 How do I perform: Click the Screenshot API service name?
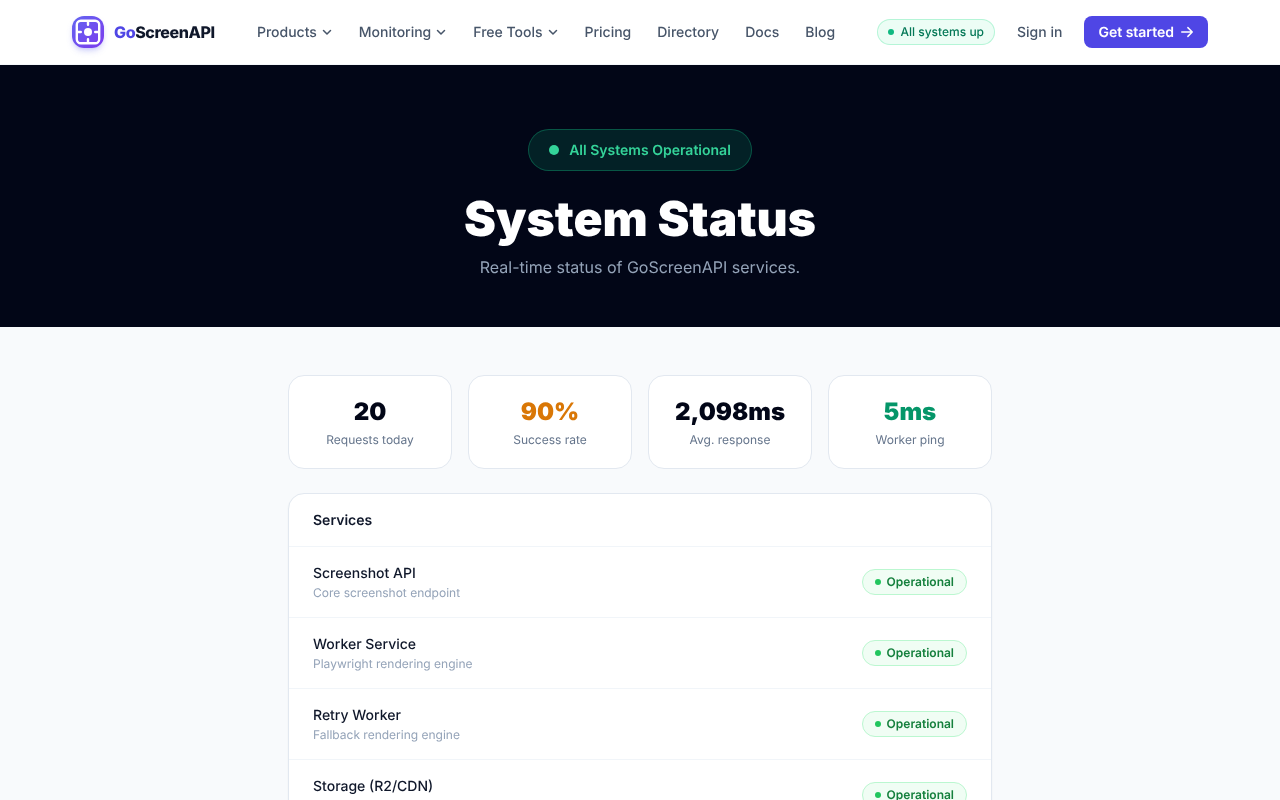pyautogui.click(x=364, y=573)
